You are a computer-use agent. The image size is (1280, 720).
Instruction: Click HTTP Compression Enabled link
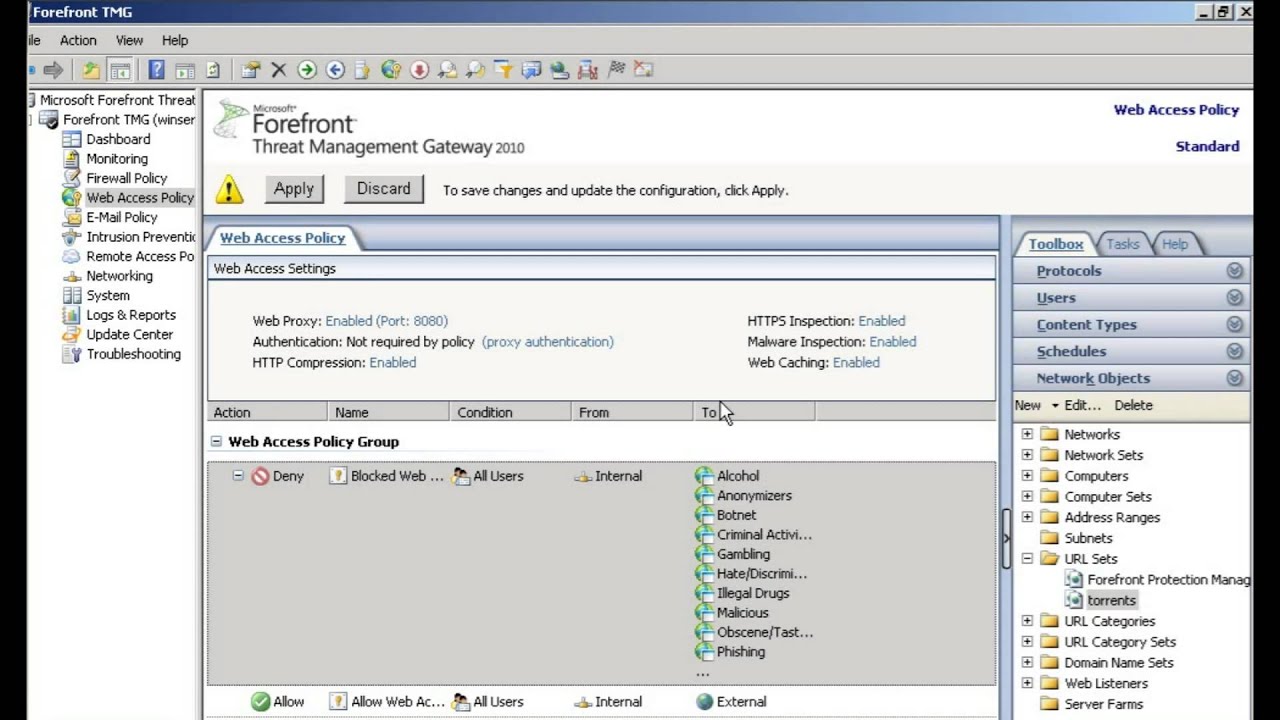point(392,363)
